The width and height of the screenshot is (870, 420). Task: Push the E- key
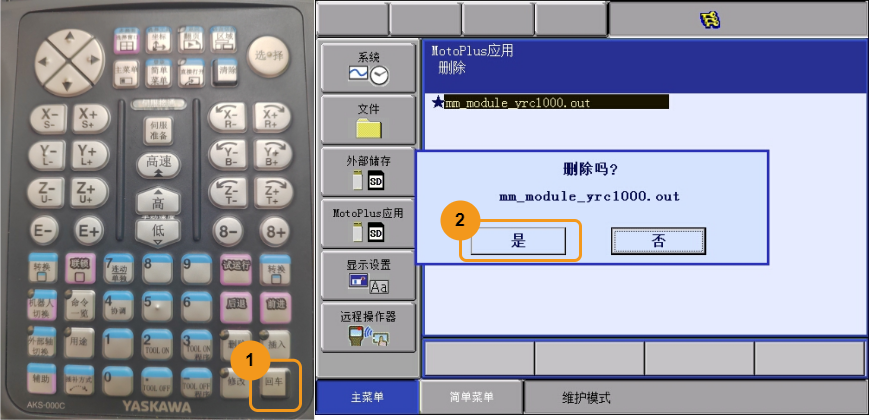[44, 231]
